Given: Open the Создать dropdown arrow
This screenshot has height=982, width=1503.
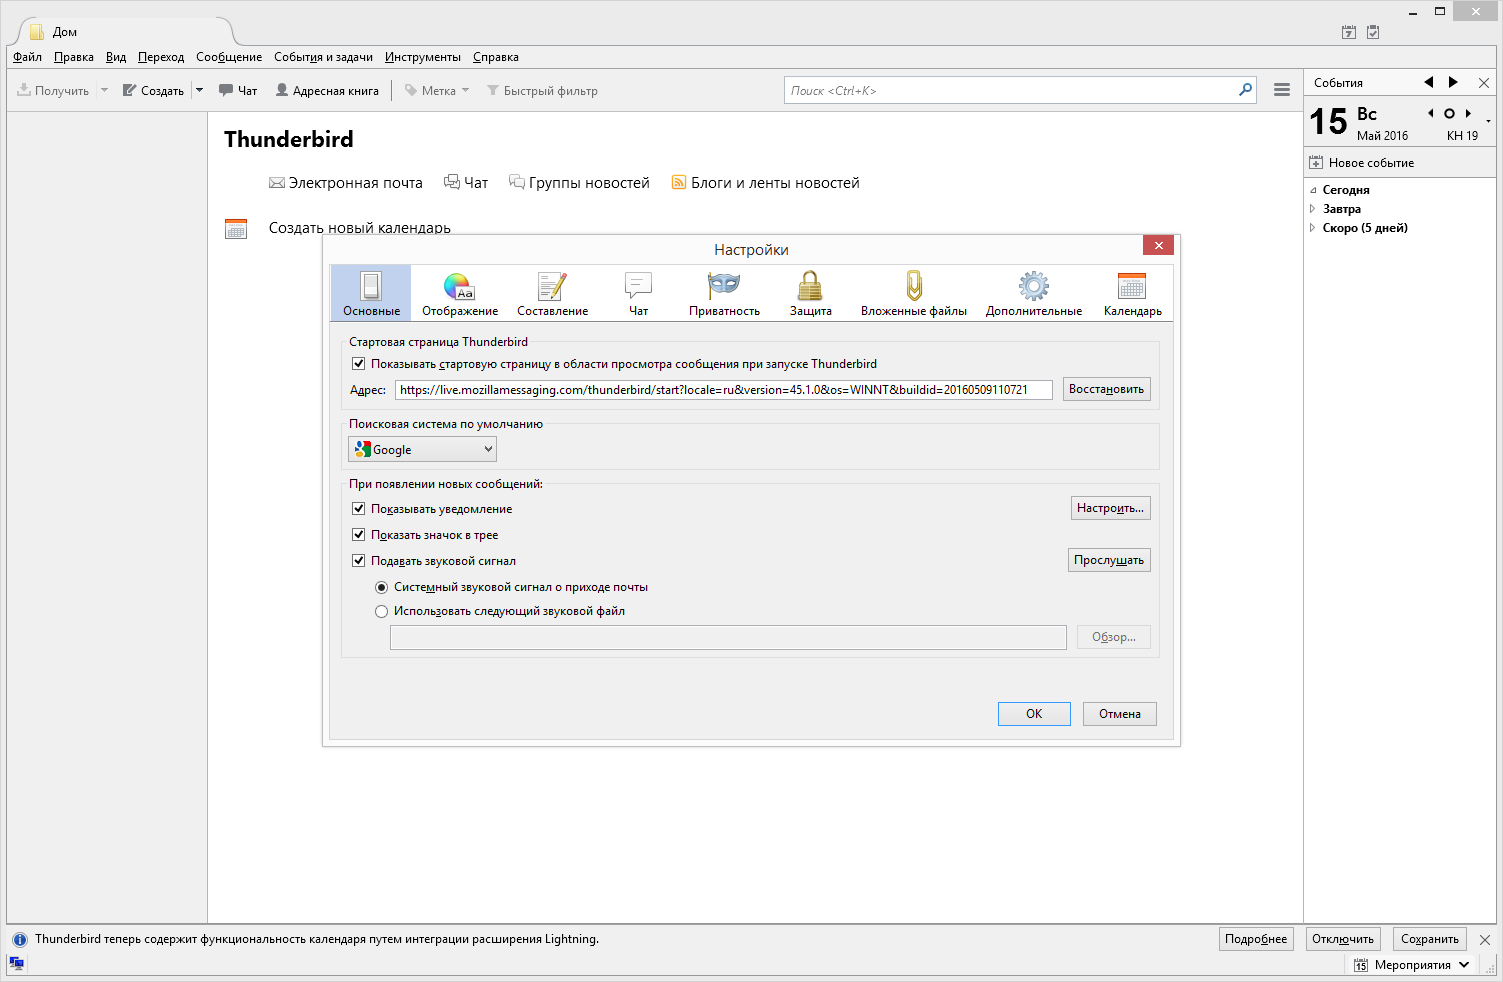Looking at the screenshot, I should click(199, 90).
